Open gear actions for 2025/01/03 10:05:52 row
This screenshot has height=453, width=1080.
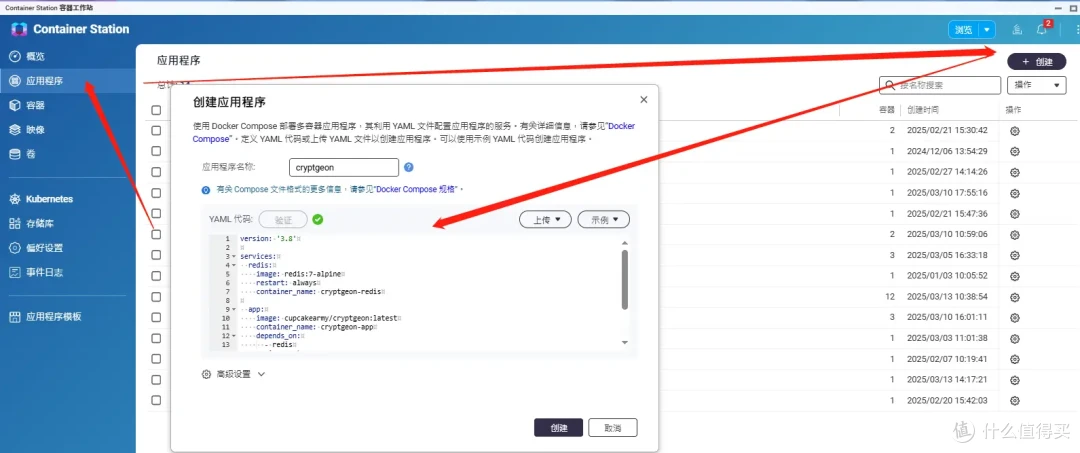(x=1014, y=276)
